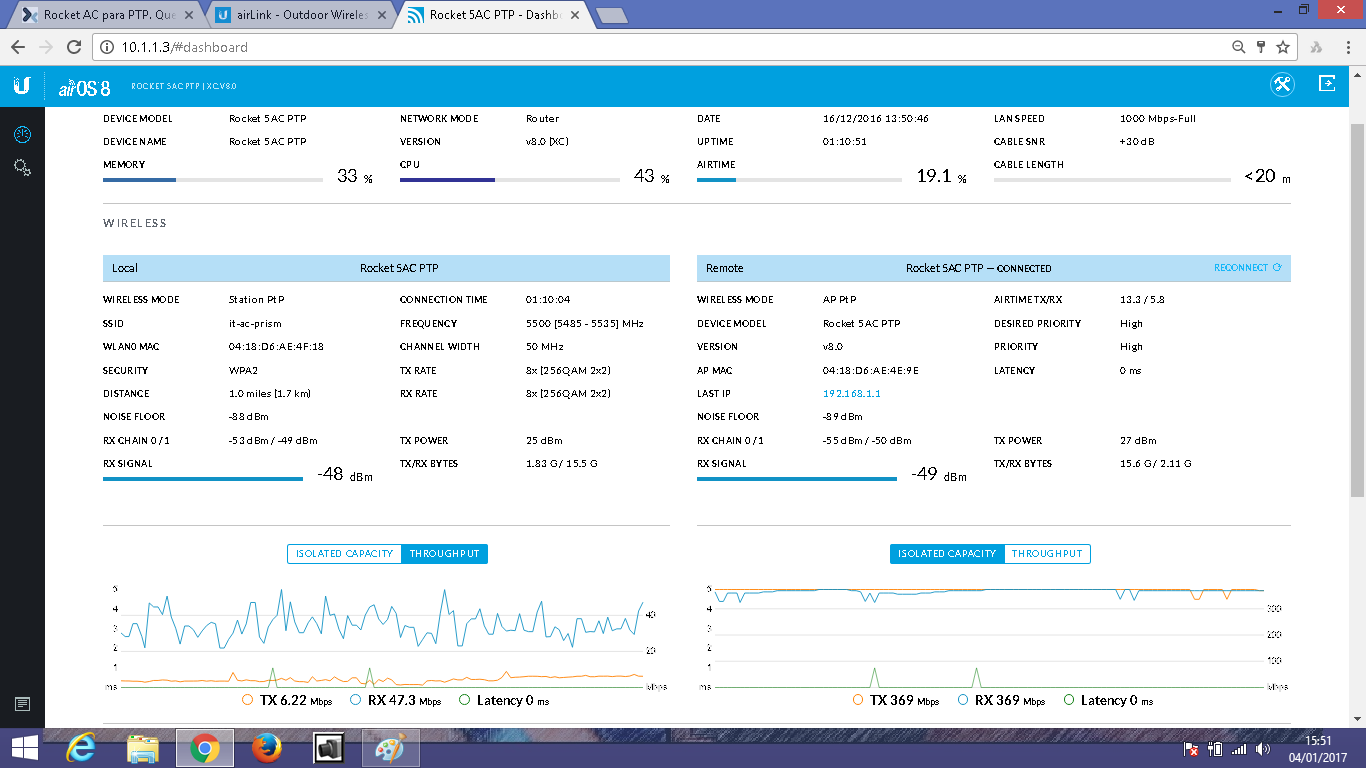Click the frequency value 5500 [5485 - 5535] MHz
This screenshot has width=1366, height=768.
click(585, 324)
